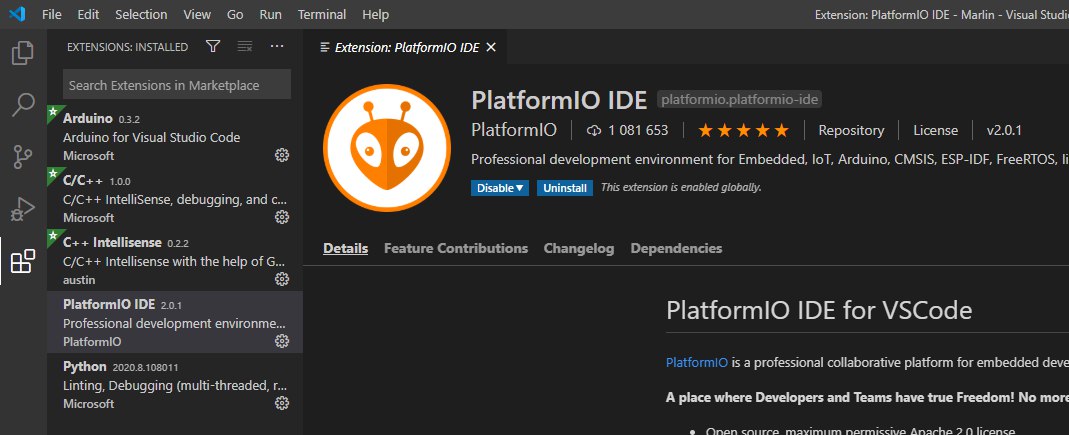The height and width of the screenshot is (435, 1069).
Task: Open the Disable dropdown button
Action: [500, 188]
